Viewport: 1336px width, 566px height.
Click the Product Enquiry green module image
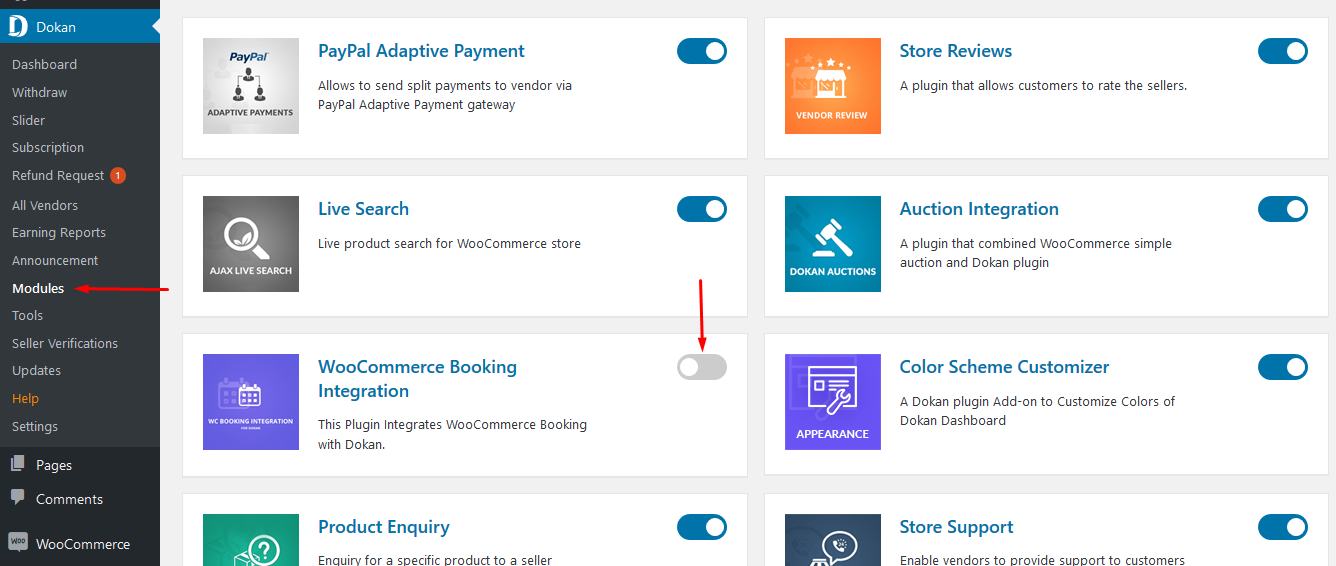[251, 540]
